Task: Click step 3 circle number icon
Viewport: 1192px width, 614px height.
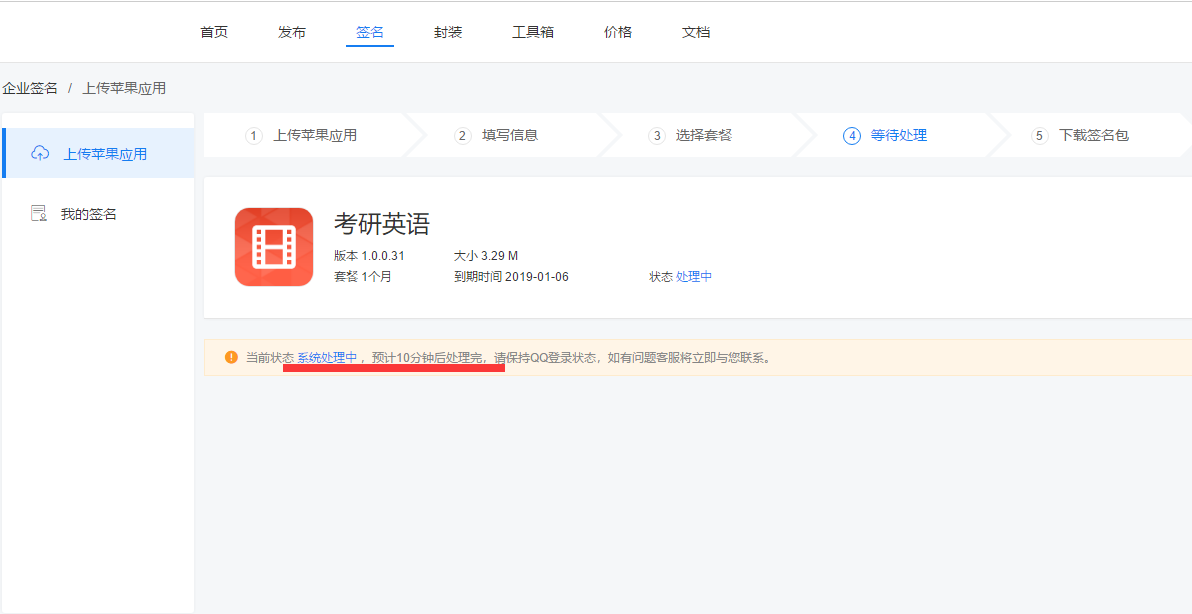Action: point(656,135)
